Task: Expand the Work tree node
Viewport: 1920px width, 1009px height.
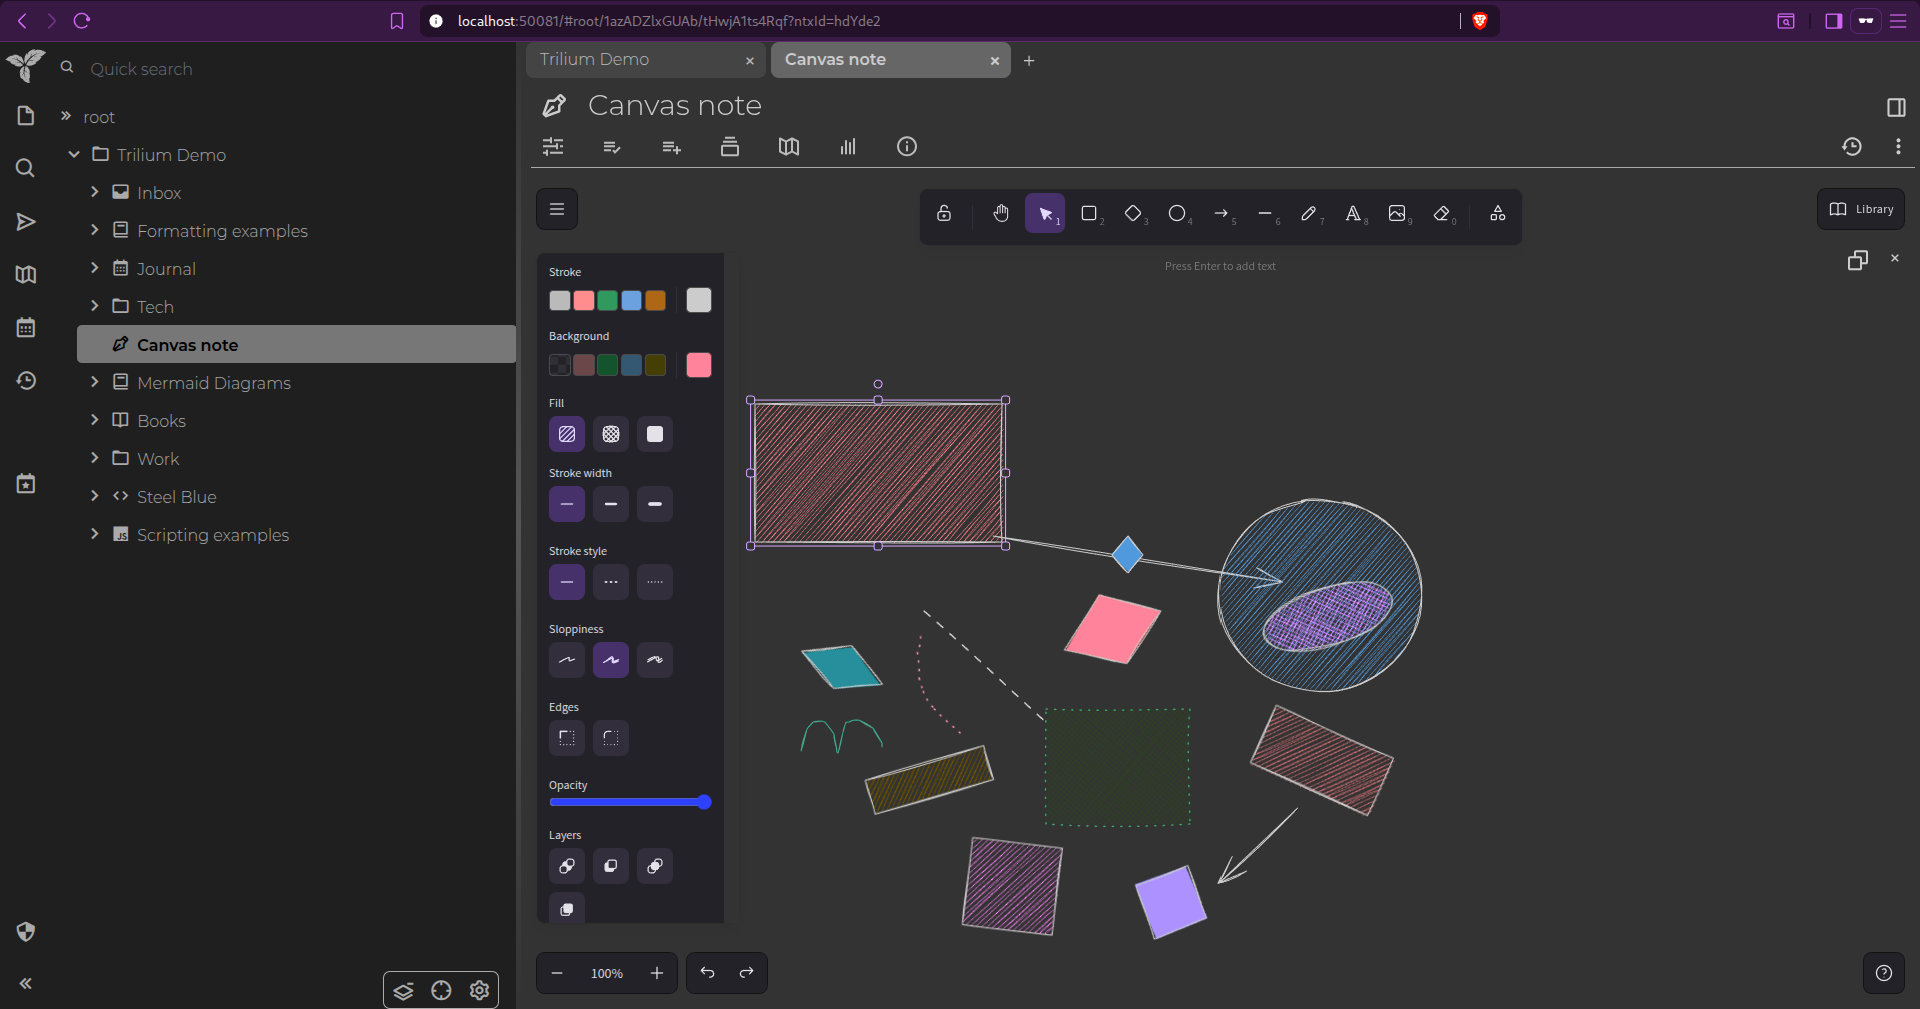Action: coord(95,458)
